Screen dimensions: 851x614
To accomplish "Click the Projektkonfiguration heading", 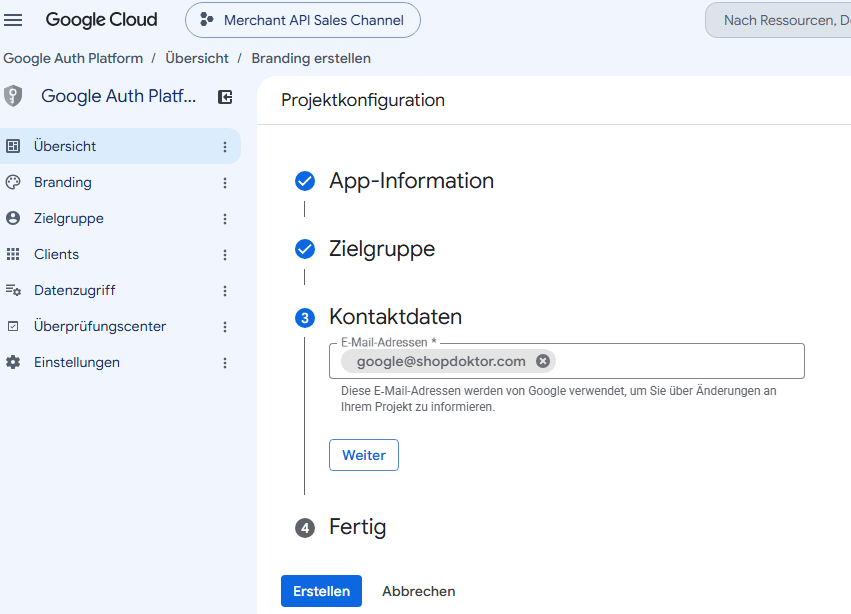I will coord(363,100).
